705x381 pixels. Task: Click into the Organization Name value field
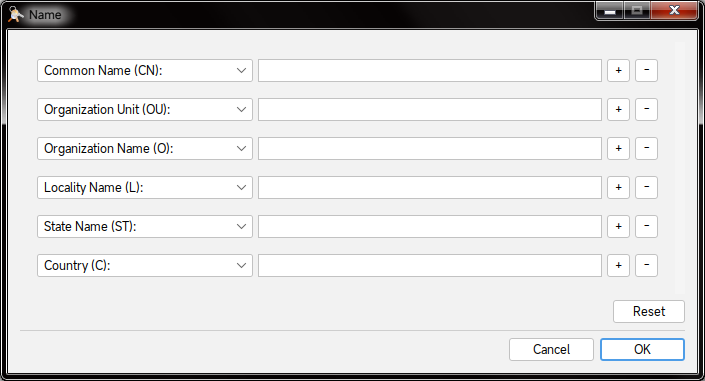click(430, 148)
